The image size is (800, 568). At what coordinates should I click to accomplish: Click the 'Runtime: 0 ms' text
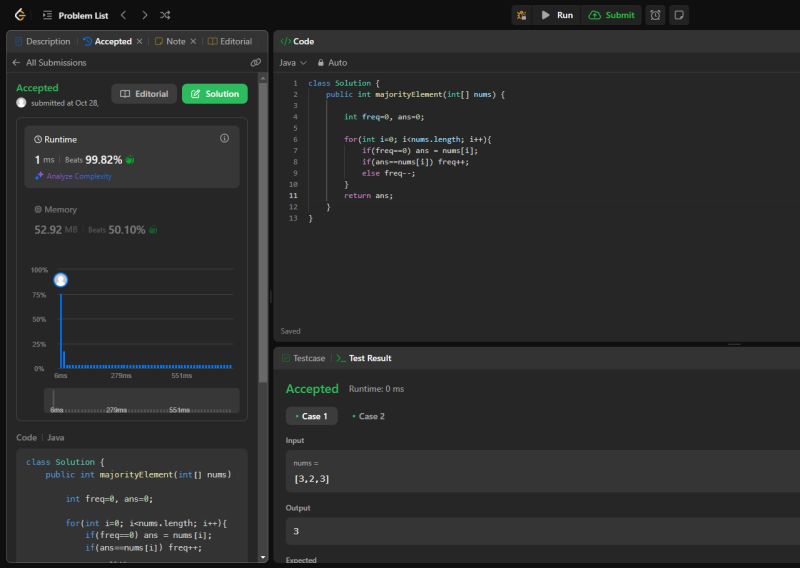click(376, 389)
